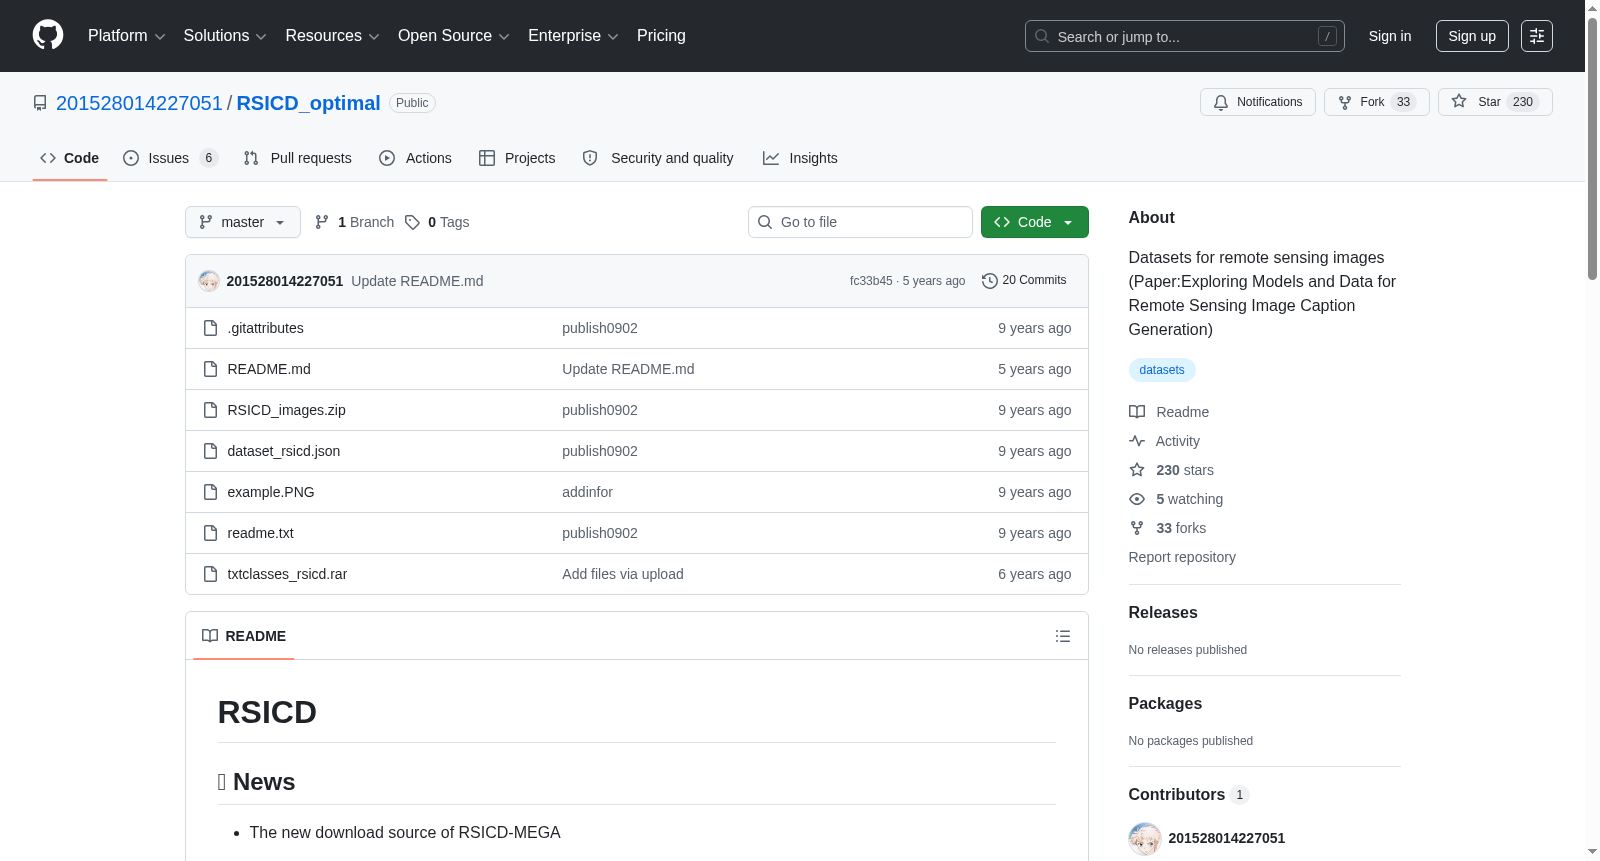
Task: Click file icon beside dataset_rsicd.json
Action: click(x=210, y=451)
